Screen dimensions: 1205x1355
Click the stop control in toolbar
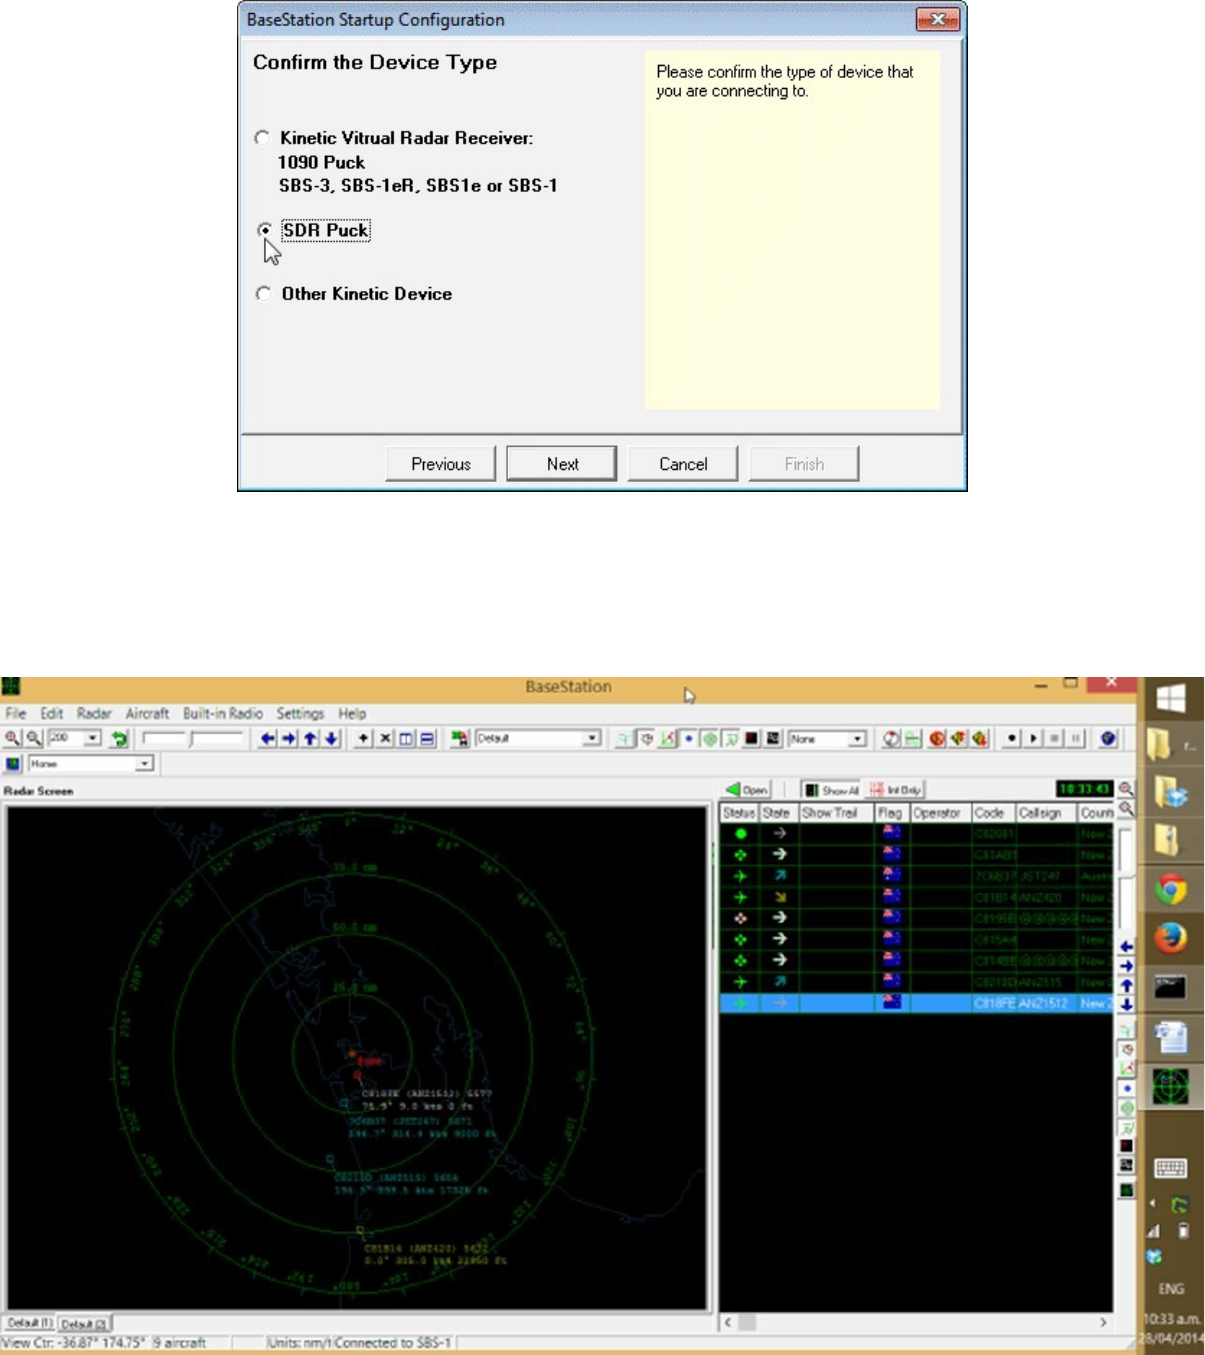click(x=1055, y=738)
